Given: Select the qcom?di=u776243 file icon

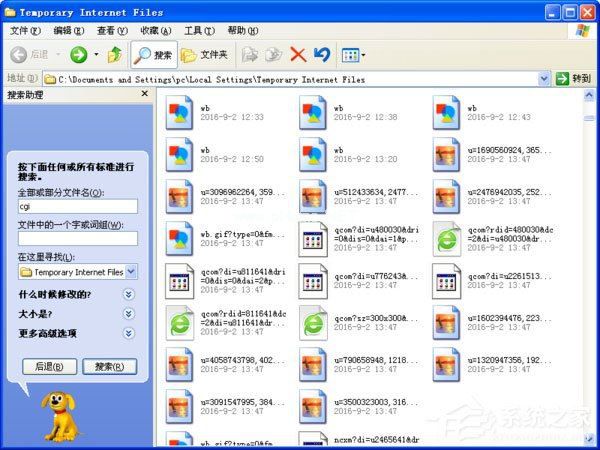Looking at the screenshot, I should pyautogui.click(x=313, y=281).
